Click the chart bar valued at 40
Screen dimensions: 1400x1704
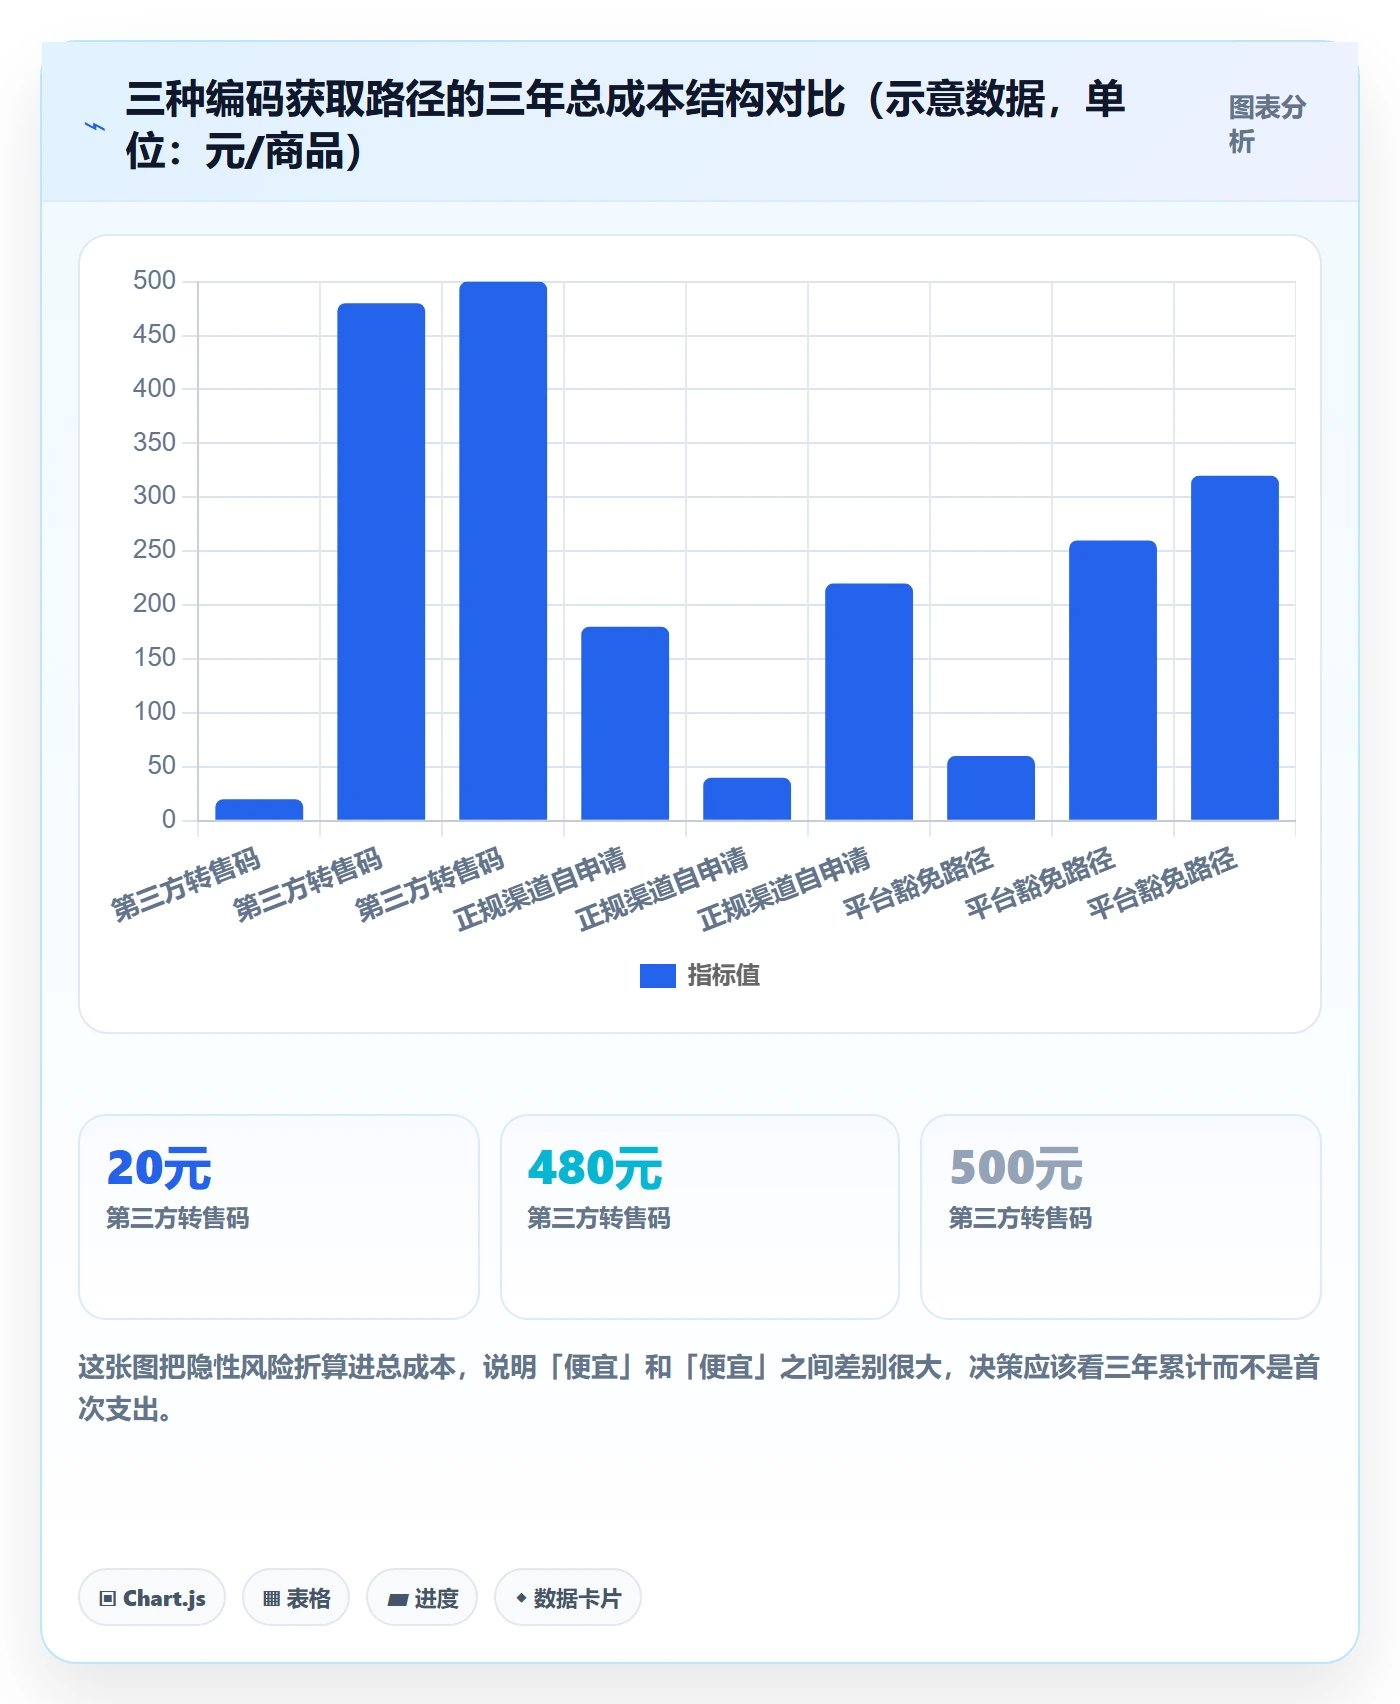[747, 799]
